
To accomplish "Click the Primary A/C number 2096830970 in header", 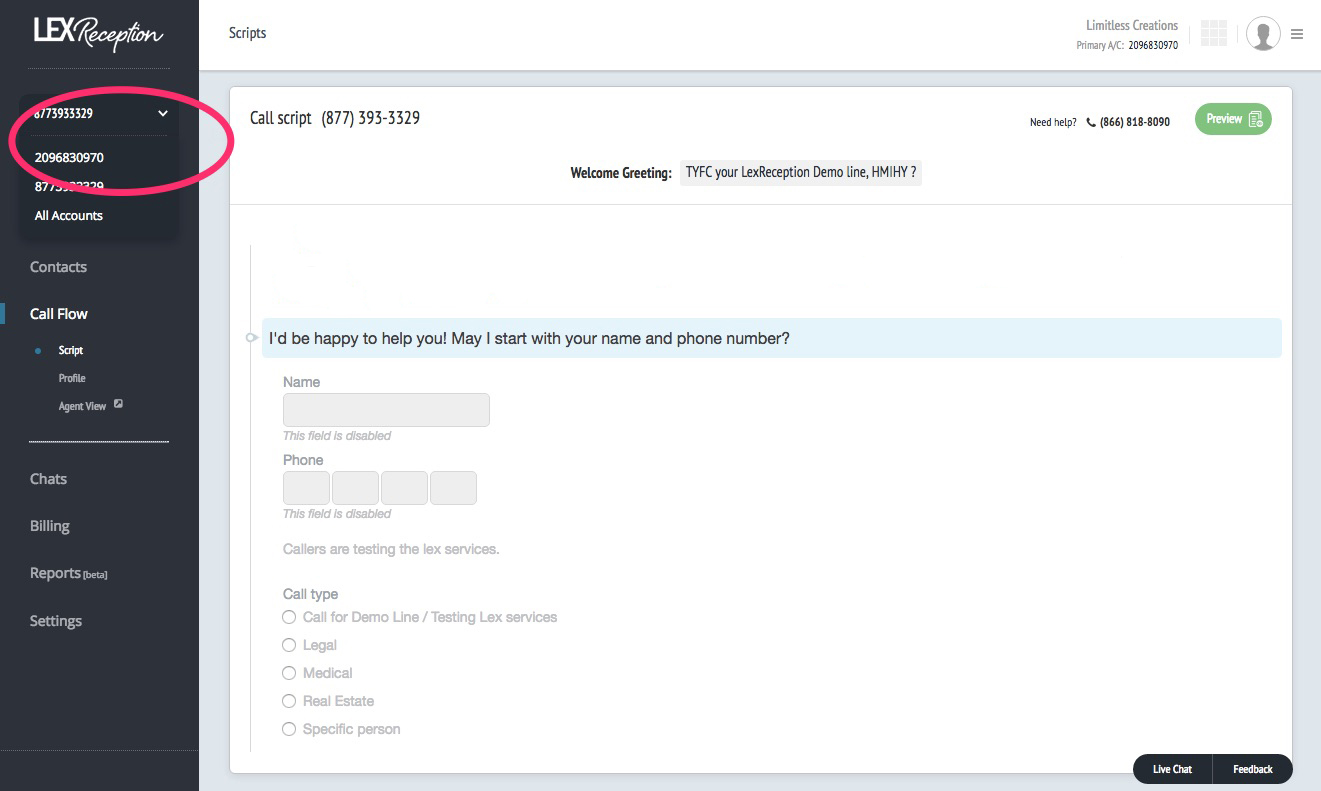I will click(x=1153, y=45).
